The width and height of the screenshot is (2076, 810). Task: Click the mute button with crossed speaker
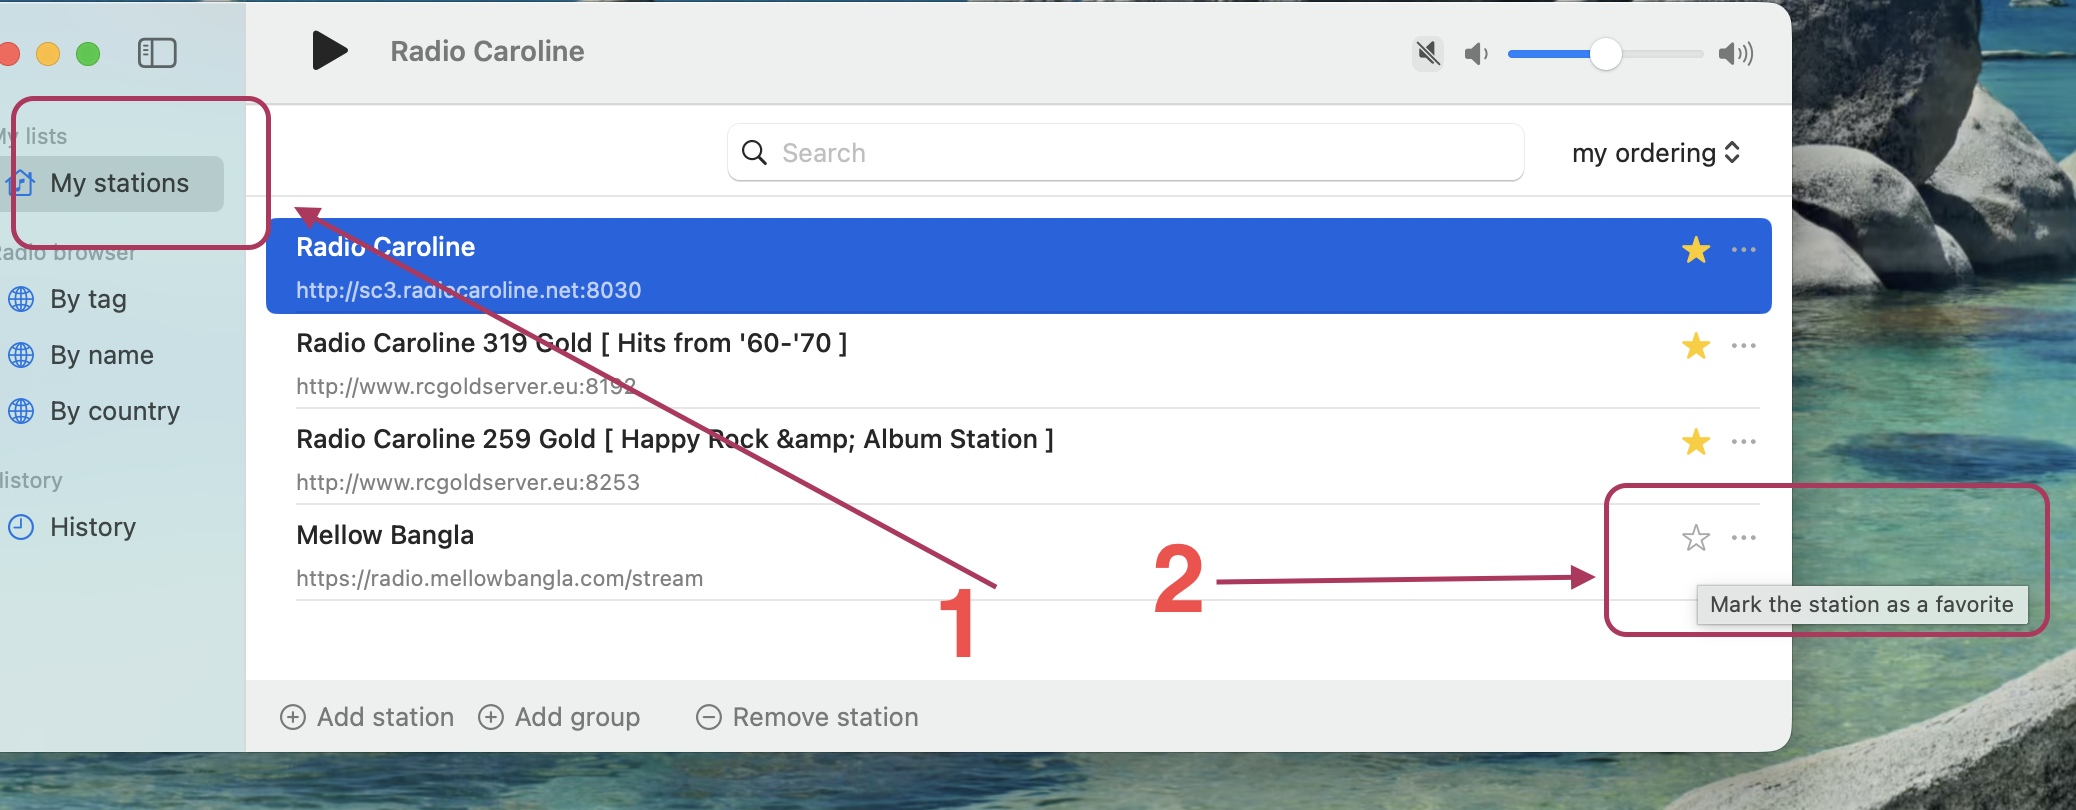click(1428, 53)
